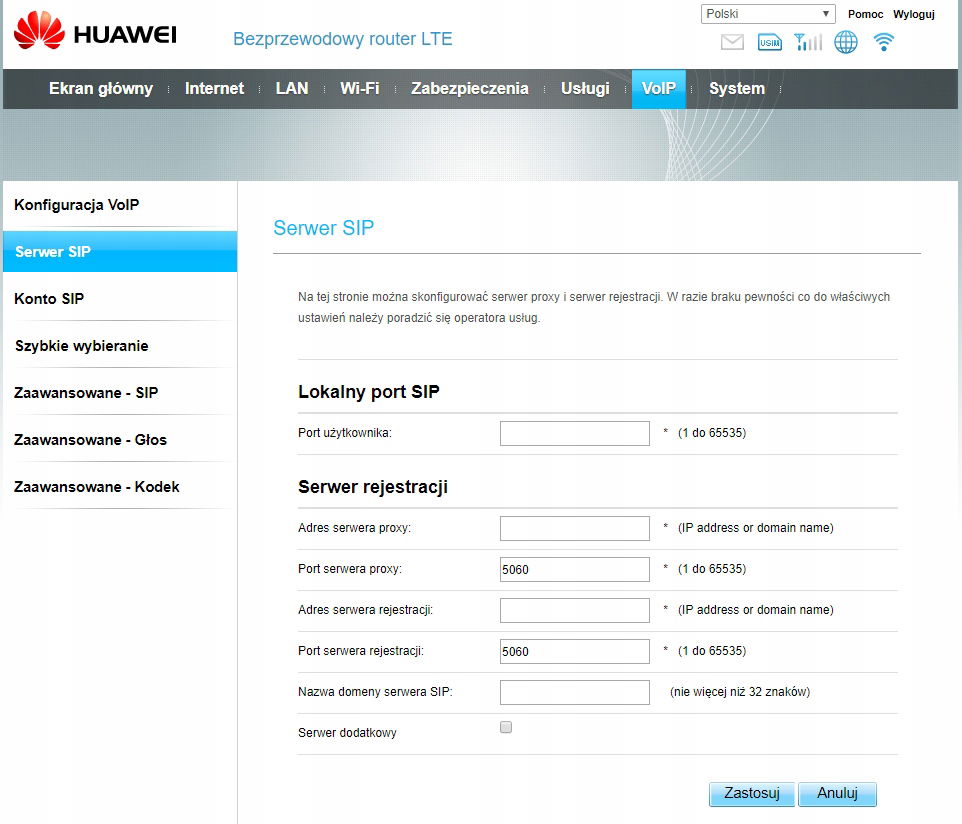Screen dimensions: 962x824
Task: Click the envelope messages icon
Action: [x=732, y=42]
